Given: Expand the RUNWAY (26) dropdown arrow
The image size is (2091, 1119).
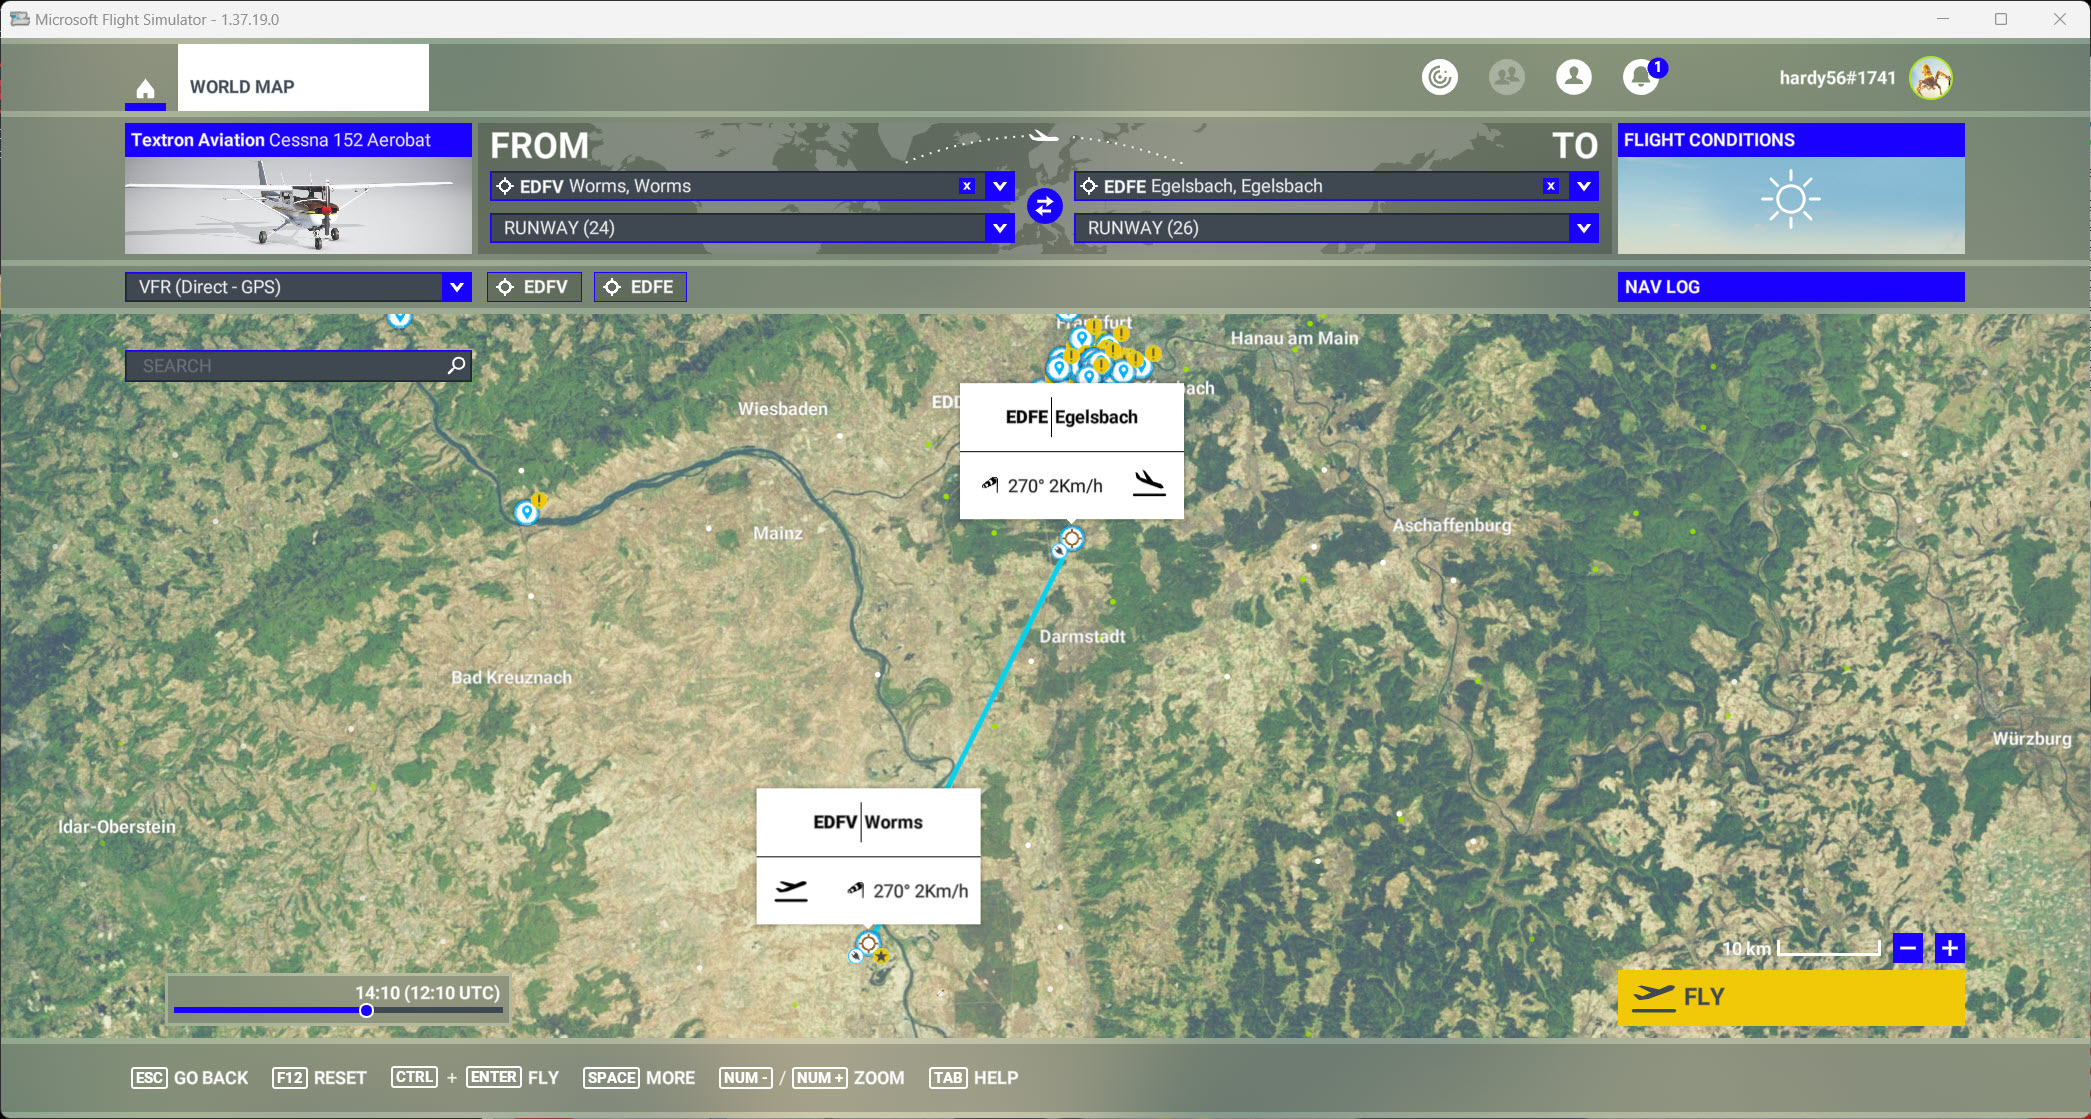Looking at the screenshot, I should [x=1584, y=228].
